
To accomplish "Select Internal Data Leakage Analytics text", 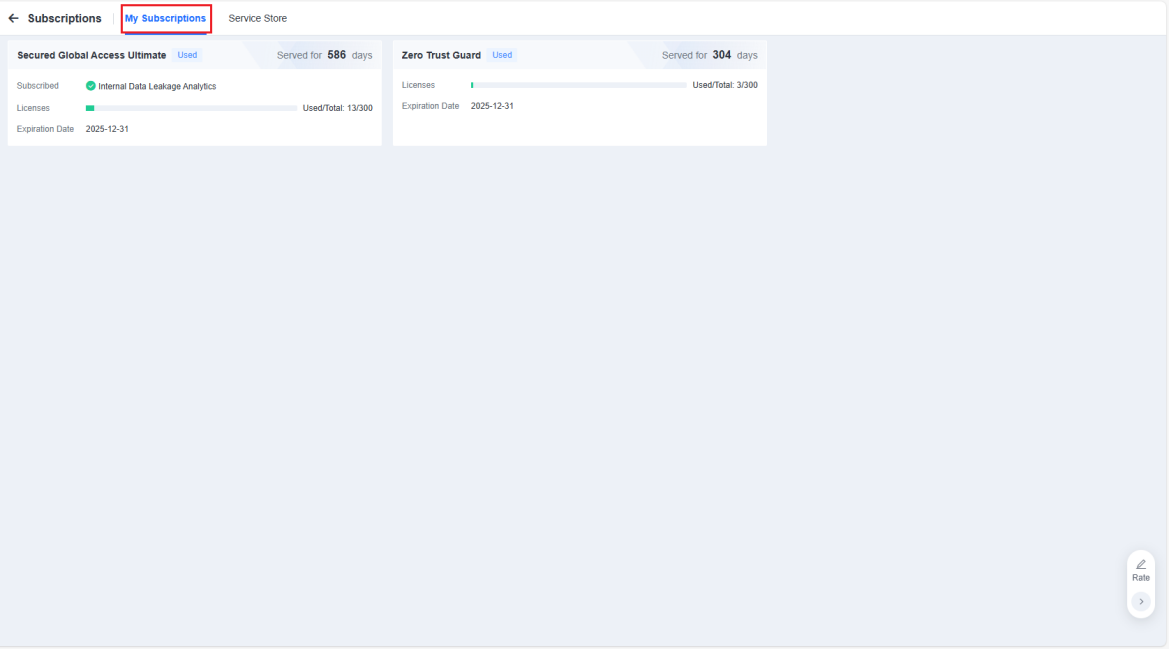I will click(157, 86).
